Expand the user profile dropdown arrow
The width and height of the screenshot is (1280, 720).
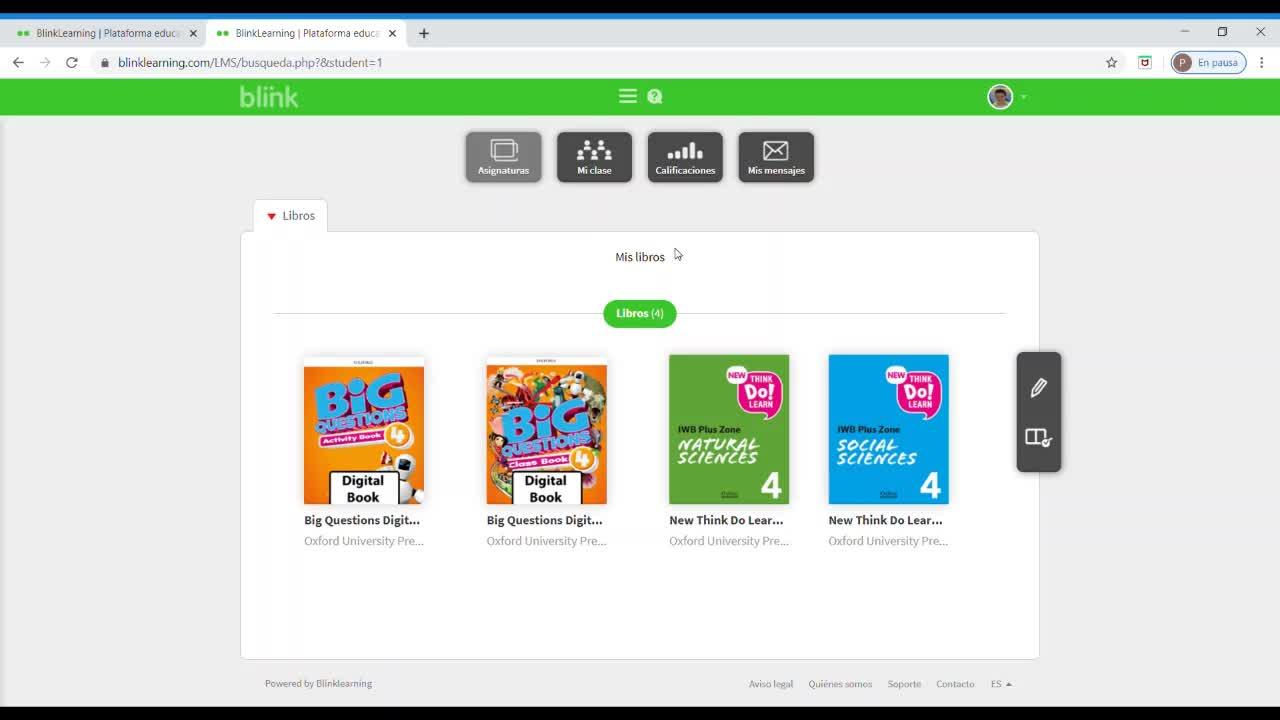click(x=1023, y=97)
